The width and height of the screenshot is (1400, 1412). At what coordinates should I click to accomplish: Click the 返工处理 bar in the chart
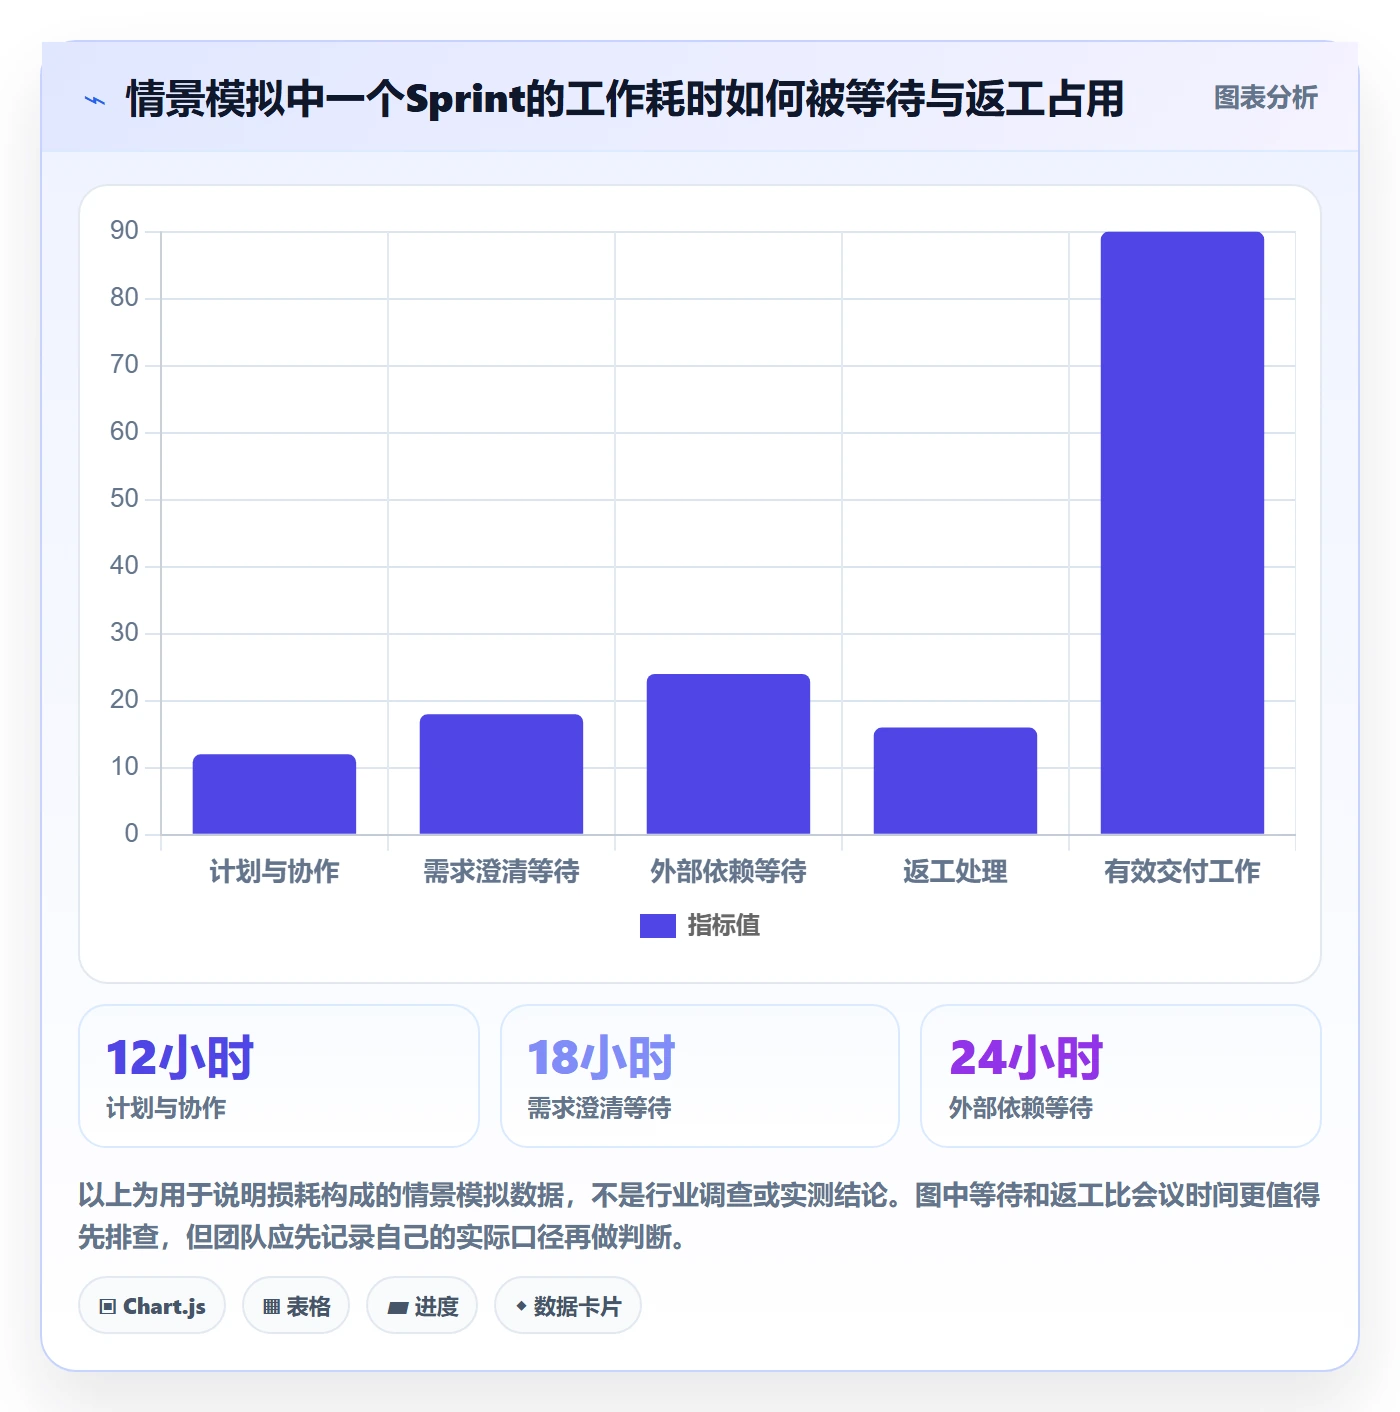[955, 781]
